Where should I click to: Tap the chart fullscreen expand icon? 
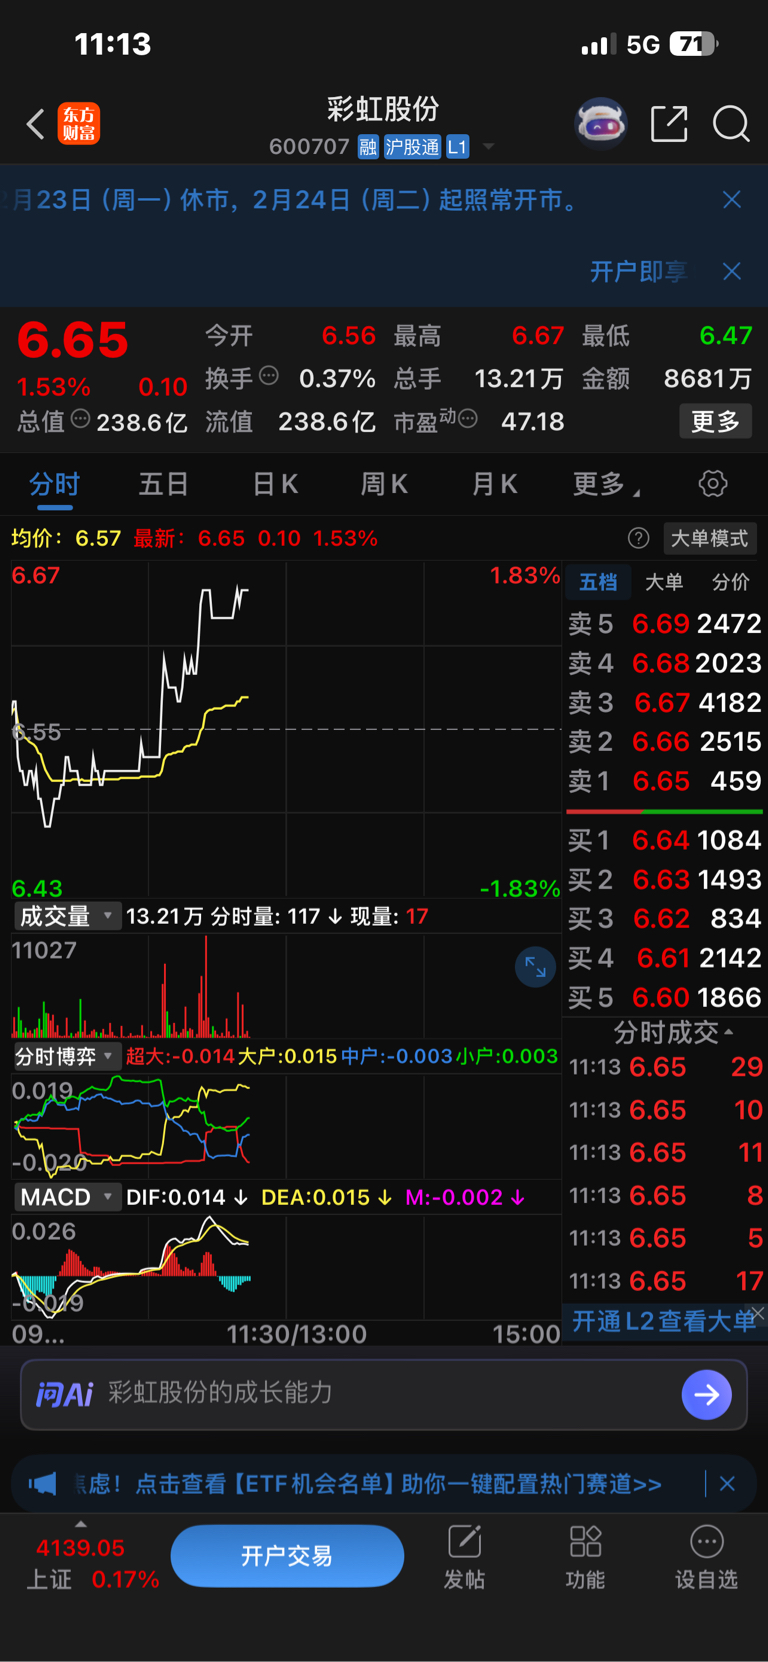click(535, 967)
